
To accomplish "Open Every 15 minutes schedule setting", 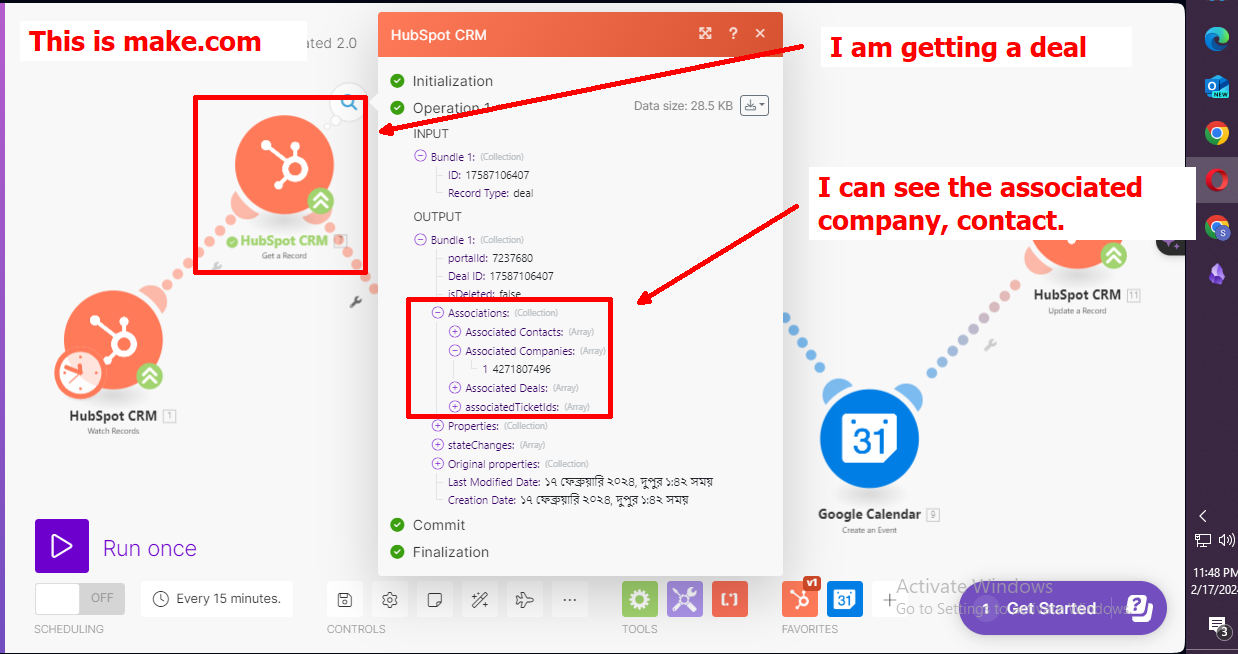I will point(217,599).
